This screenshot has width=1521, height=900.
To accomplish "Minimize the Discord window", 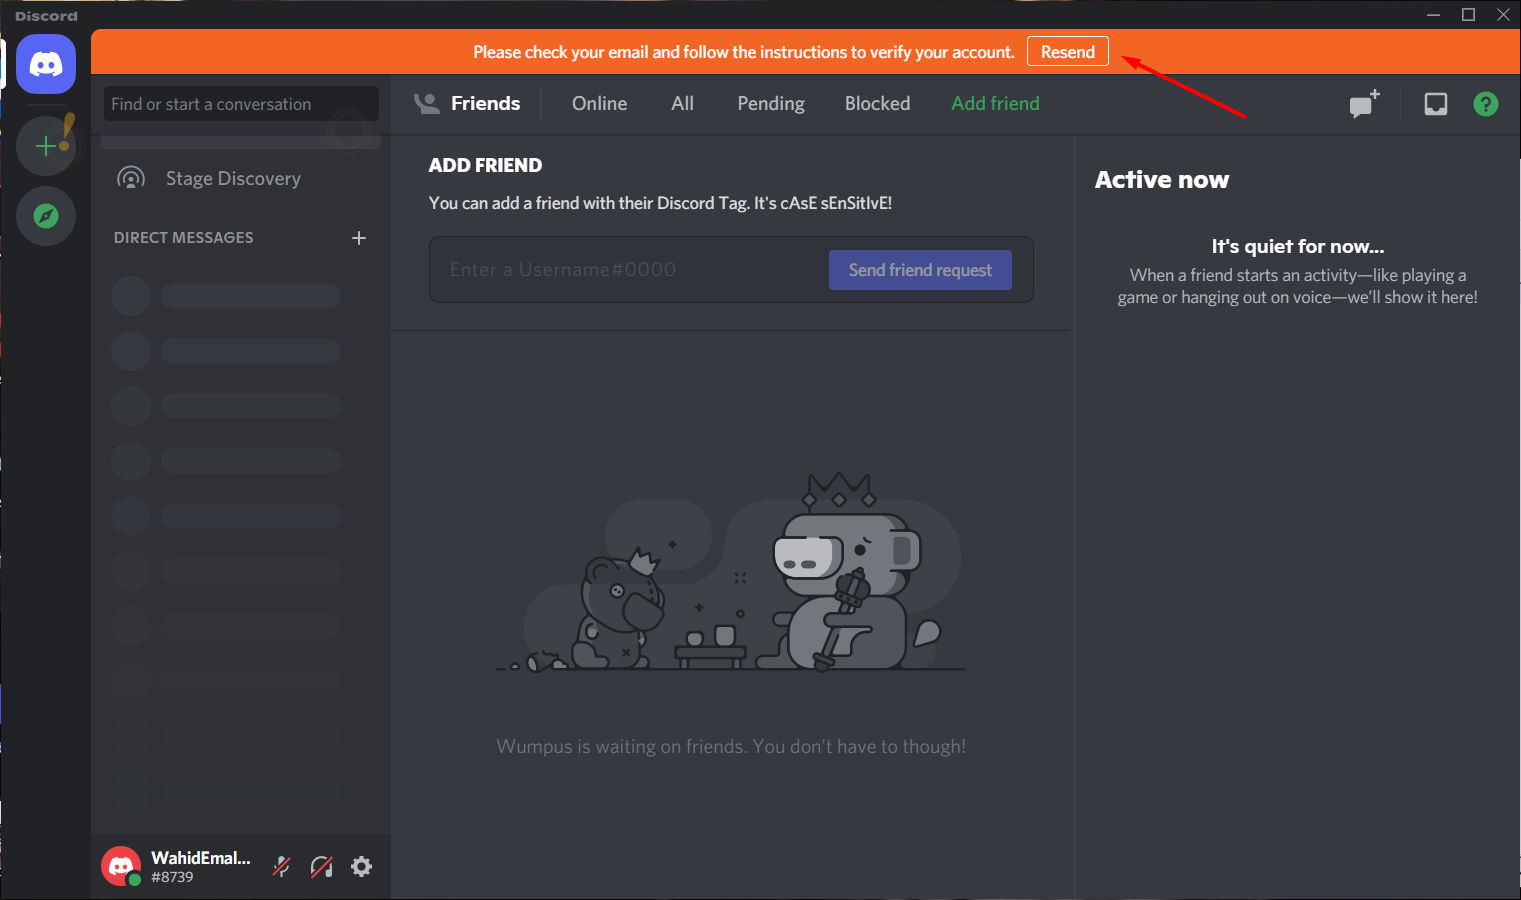I will (x=1433, y=14).
